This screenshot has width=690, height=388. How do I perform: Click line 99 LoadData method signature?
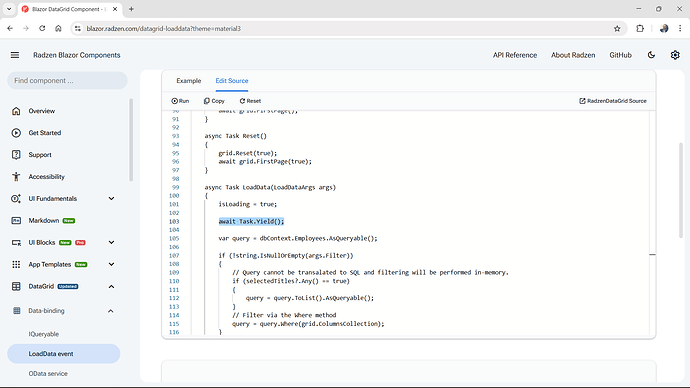coord(270,187)
